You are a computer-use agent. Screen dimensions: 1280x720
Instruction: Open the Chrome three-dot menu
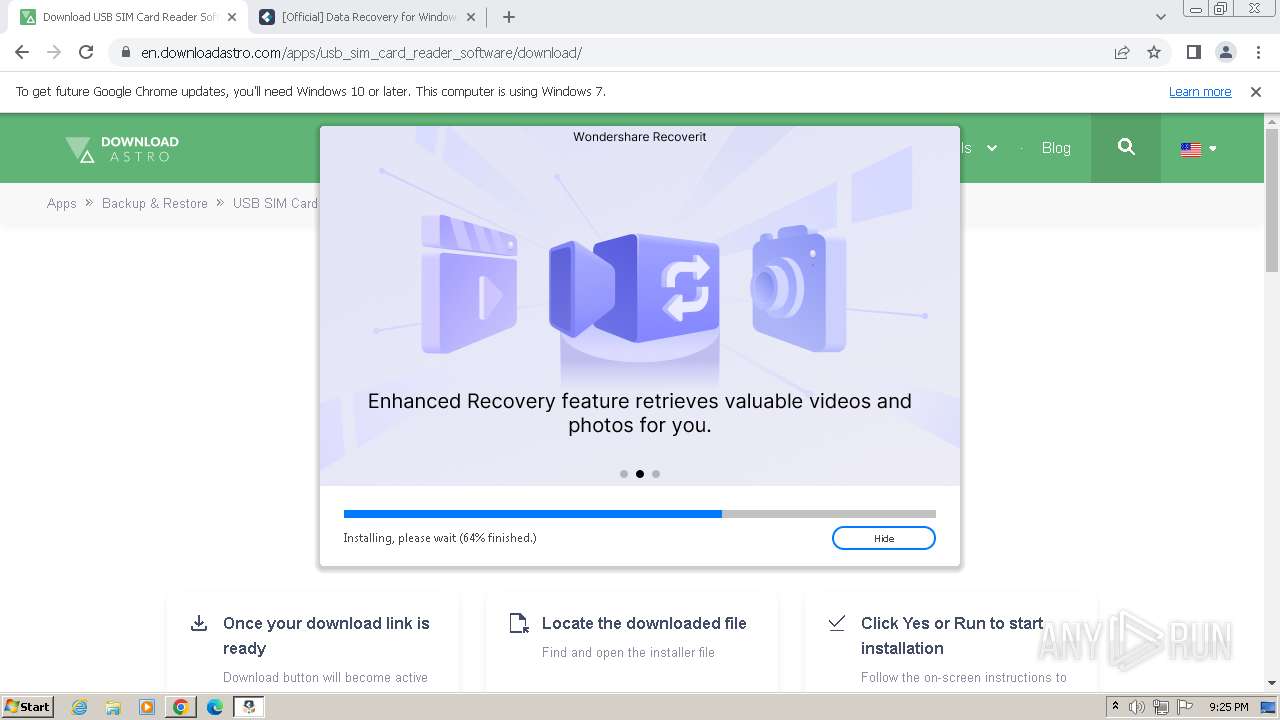click(1258, 52)
